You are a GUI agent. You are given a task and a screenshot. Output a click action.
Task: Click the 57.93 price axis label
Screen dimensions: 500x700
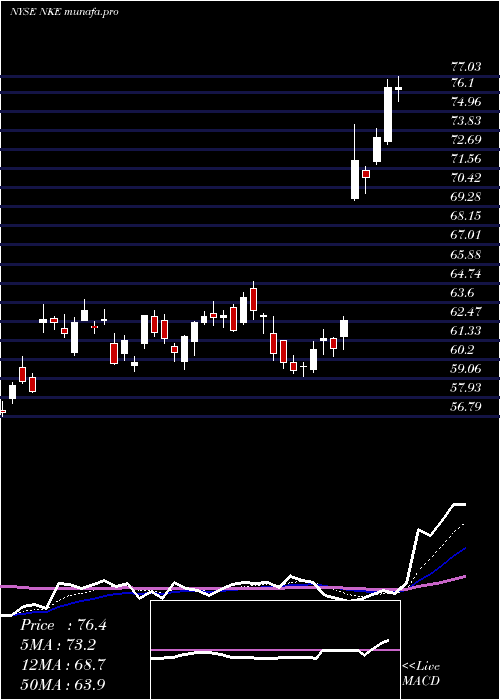466,388
